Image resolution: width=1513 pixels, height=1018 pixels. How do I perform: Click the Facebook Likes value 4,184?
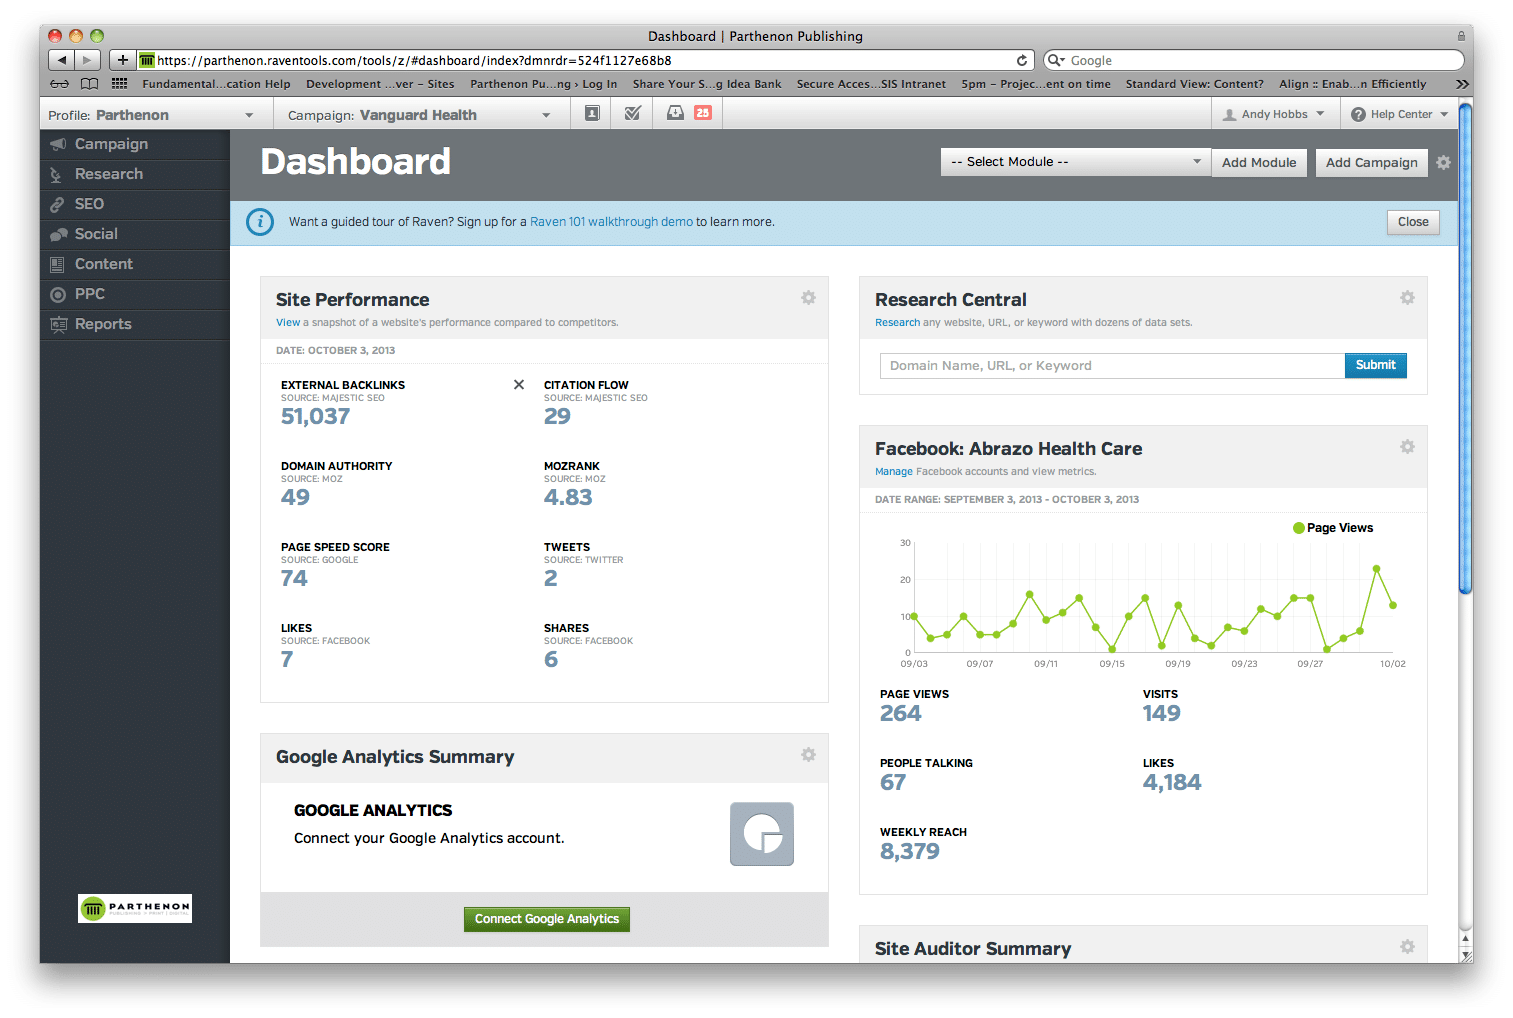coord(1172,782)
